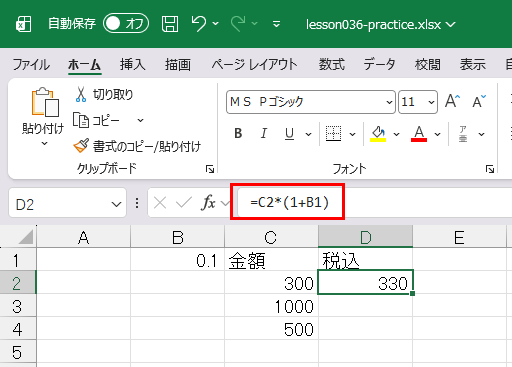Open the コピー dropdown arrow
The width and height of the screenshot is (512, 367).
point(140,120)
